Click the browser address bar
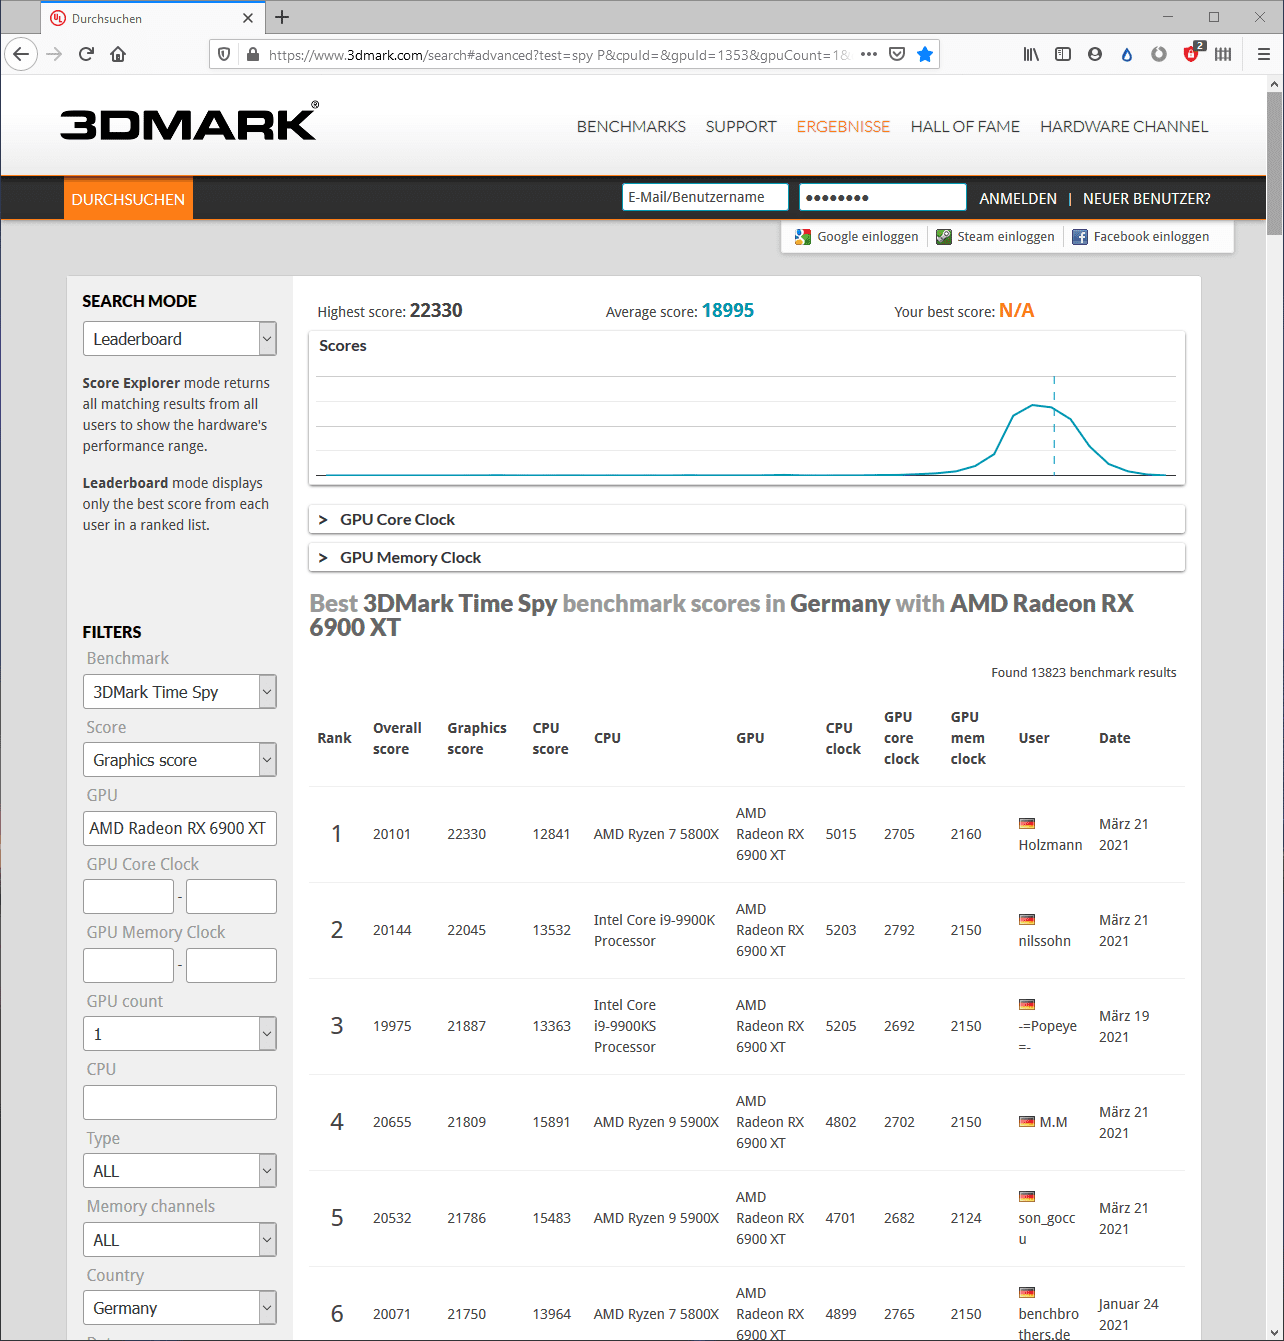 pos(558,55)
